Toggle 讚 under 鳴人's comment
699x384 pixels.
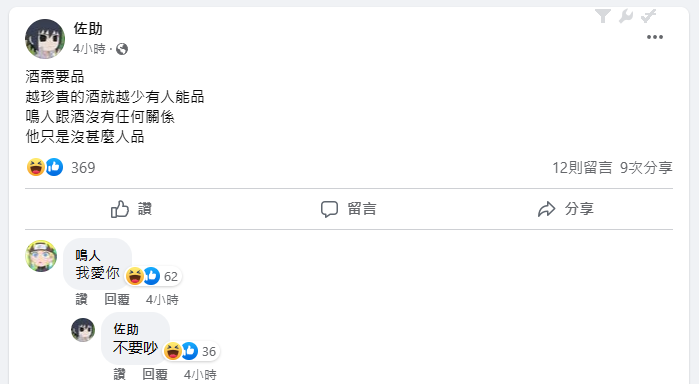[x=82, y=299]
